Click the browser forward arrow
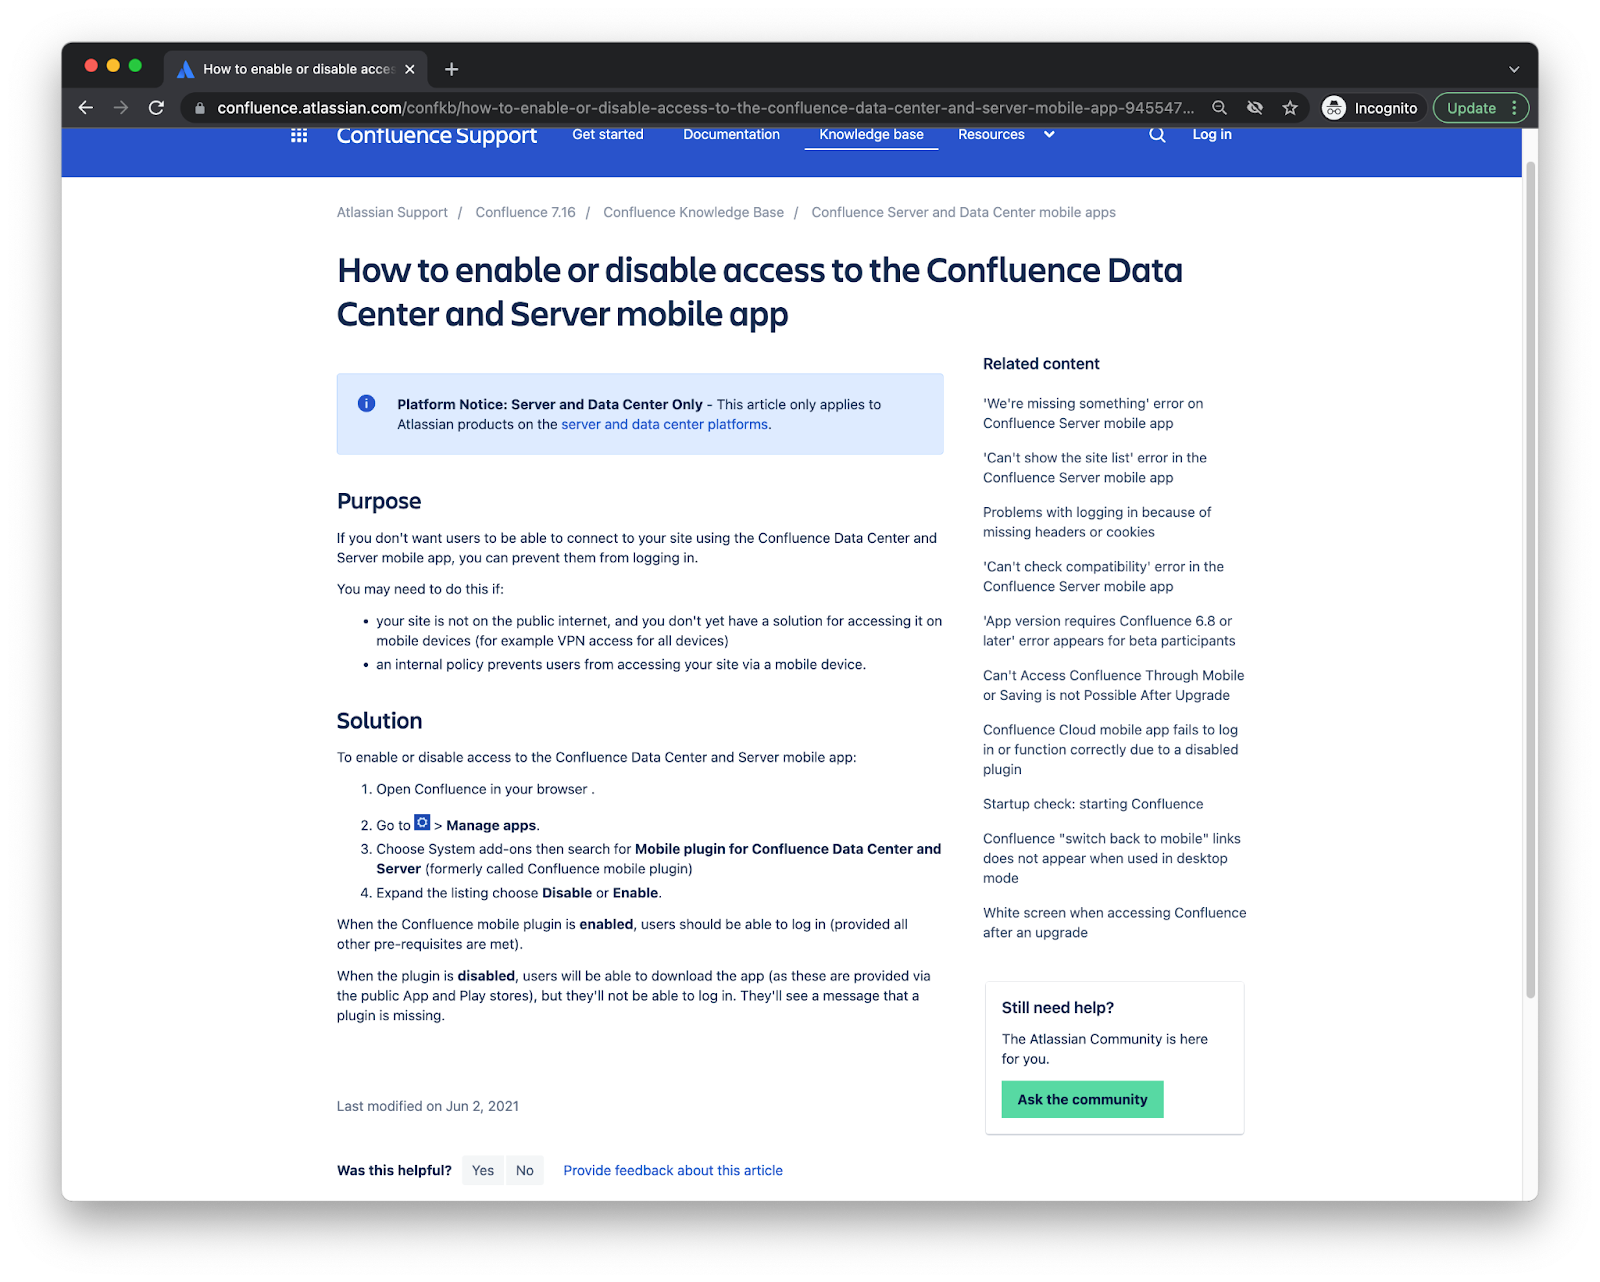 click(121, 108)
